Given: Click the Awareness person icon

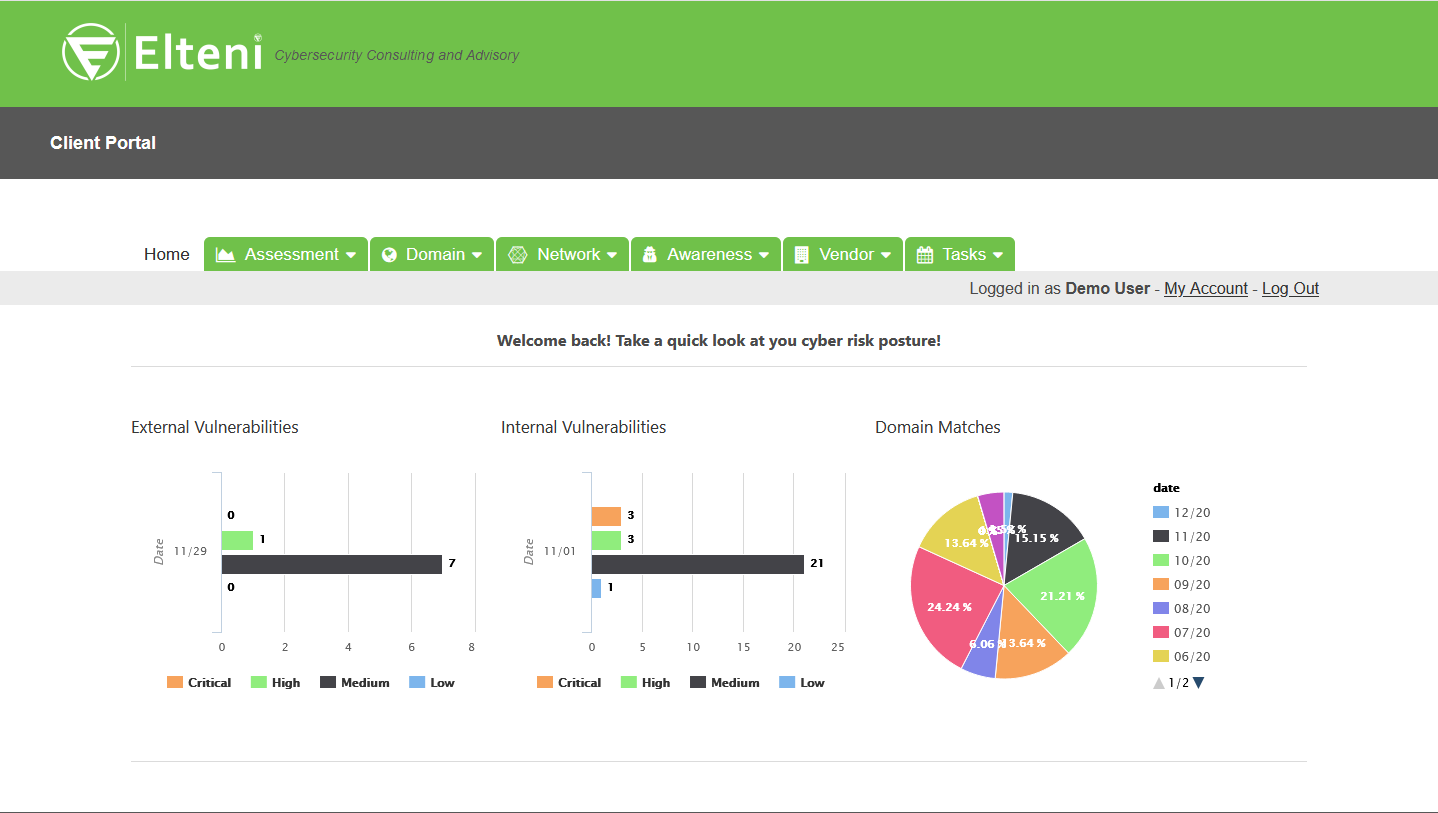Looking at the screenshot, I should [649, 255].
